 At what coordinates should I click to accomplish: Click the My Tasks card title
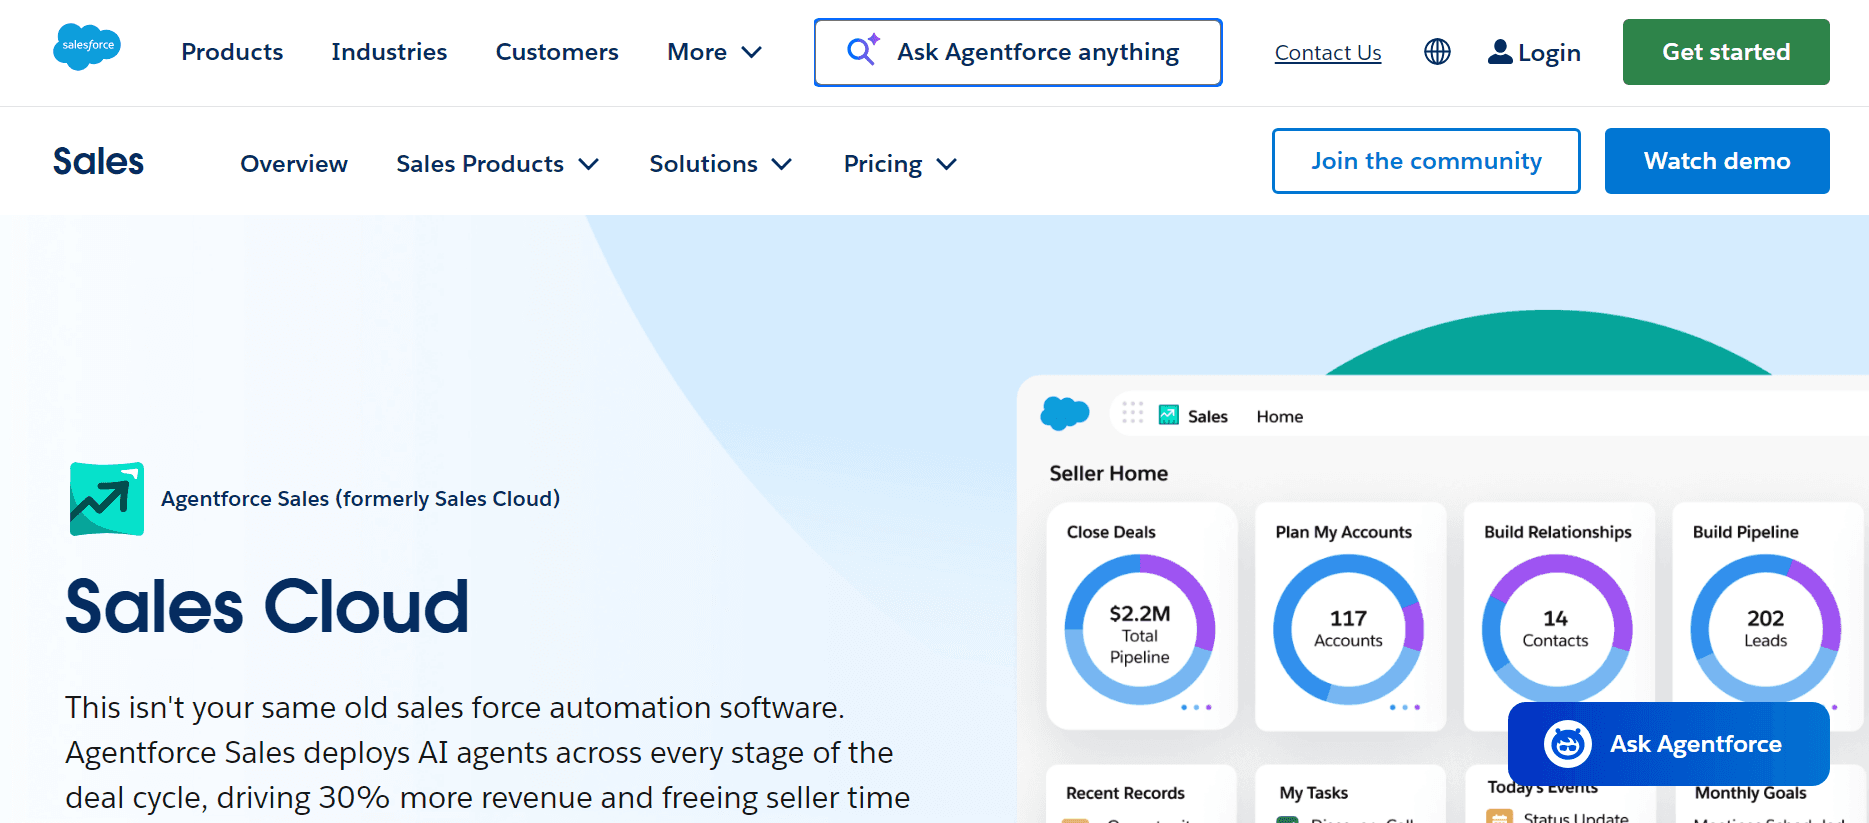[x=1313, y=793]
